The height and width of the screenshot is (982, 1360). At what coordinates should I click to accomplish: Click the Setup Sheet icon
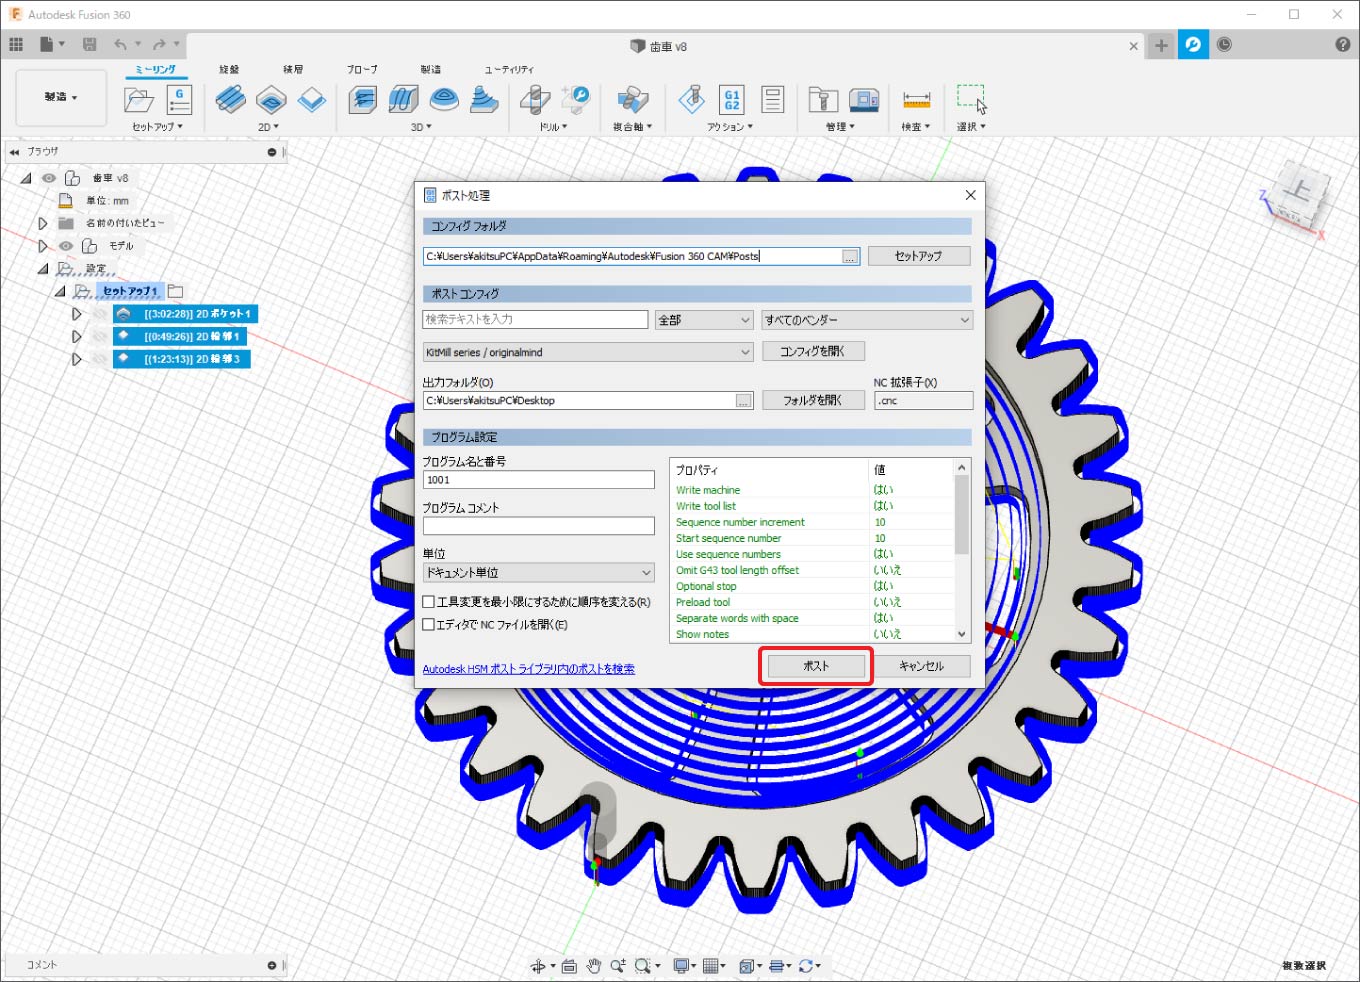772,100
